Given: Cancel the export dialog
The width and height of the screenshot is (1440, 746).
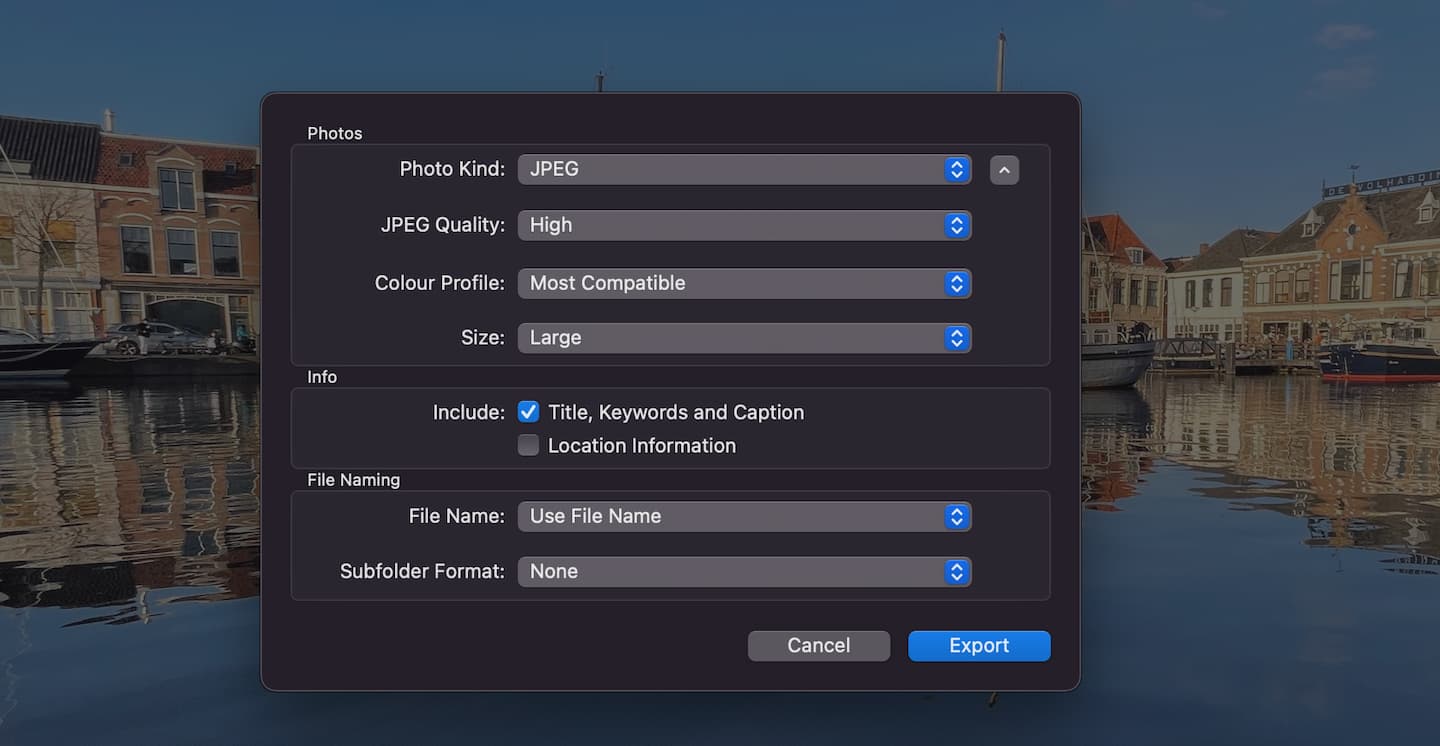Looking at the screenshot, I should [x=818, y=645].
